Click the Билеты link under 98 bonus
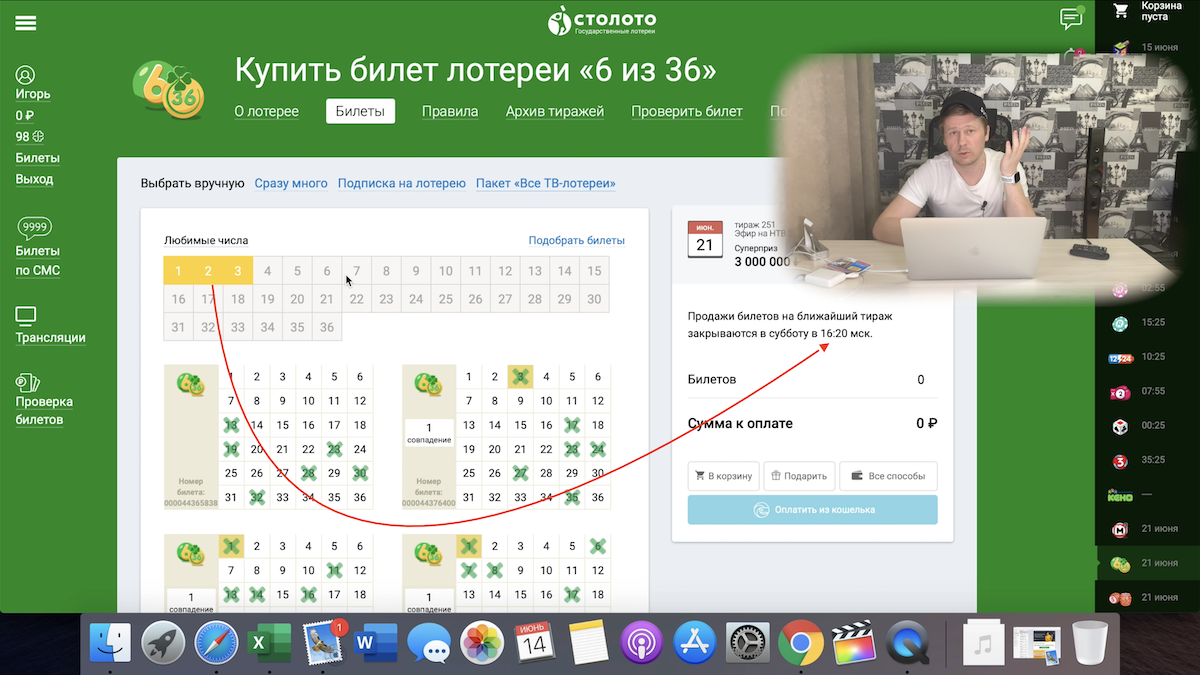 pos(38,158)
